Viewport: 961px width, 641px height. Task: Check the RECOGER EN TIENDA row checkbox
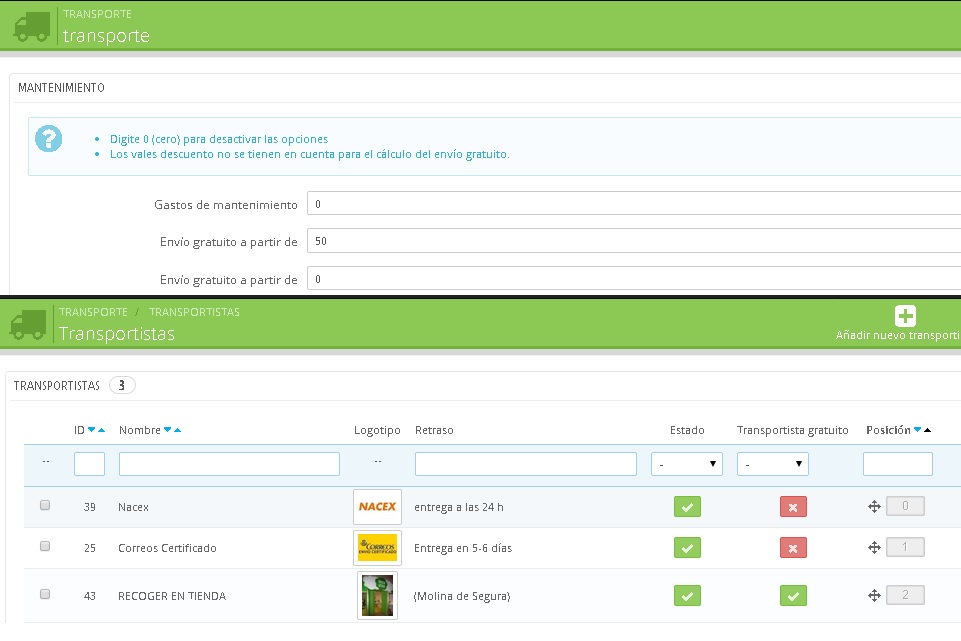point(45,594)
